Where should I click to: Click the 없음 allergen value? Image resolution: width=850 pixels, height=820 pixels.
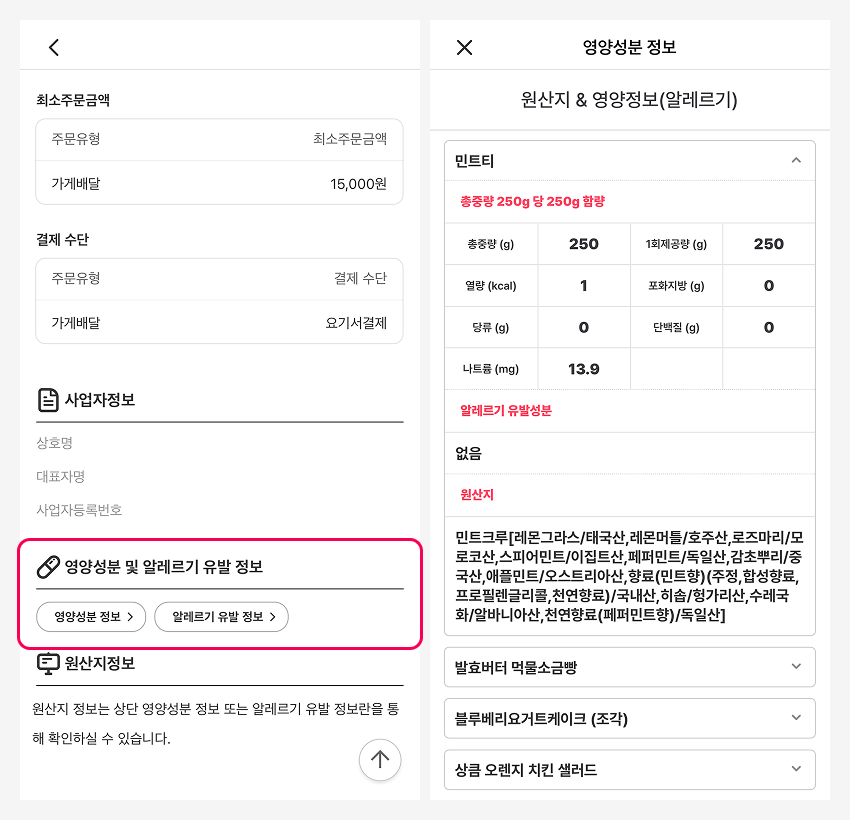tap(468, 453)
